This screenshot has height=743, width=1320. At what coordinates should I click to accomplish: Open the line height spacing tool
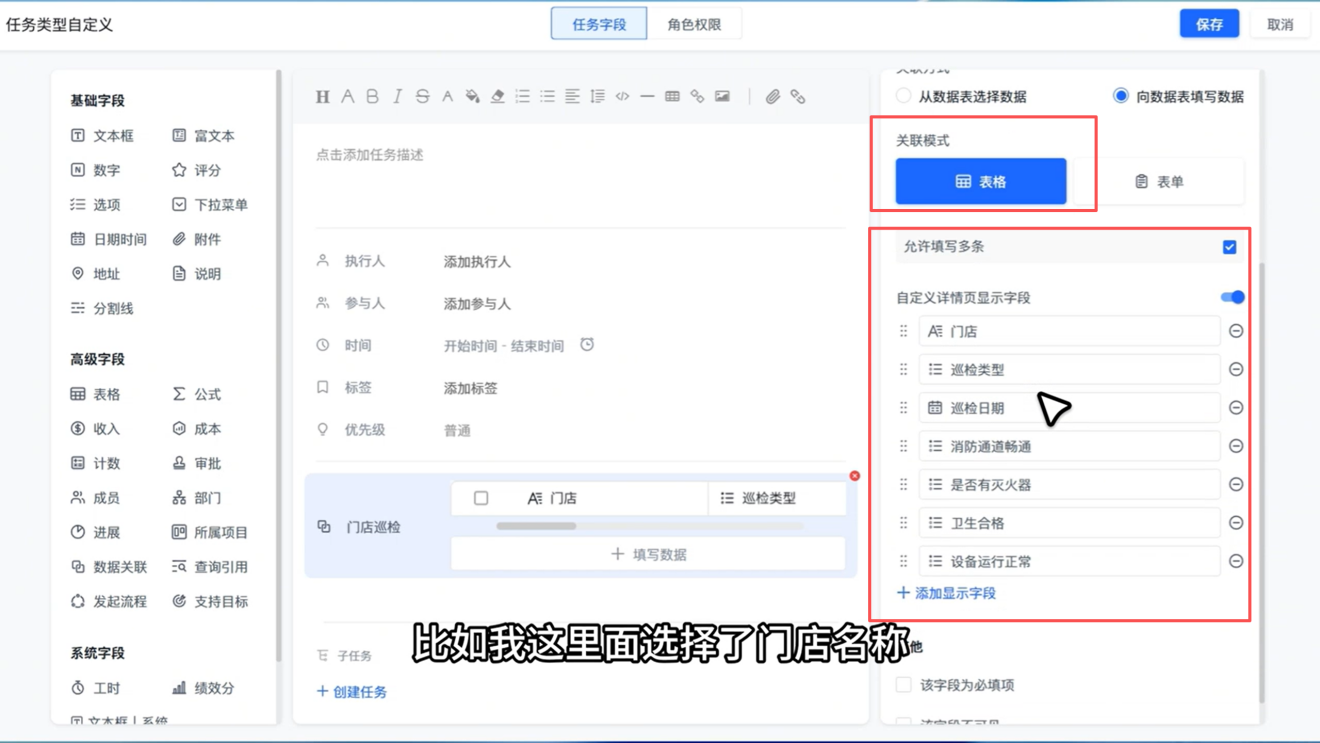(597, 97)
